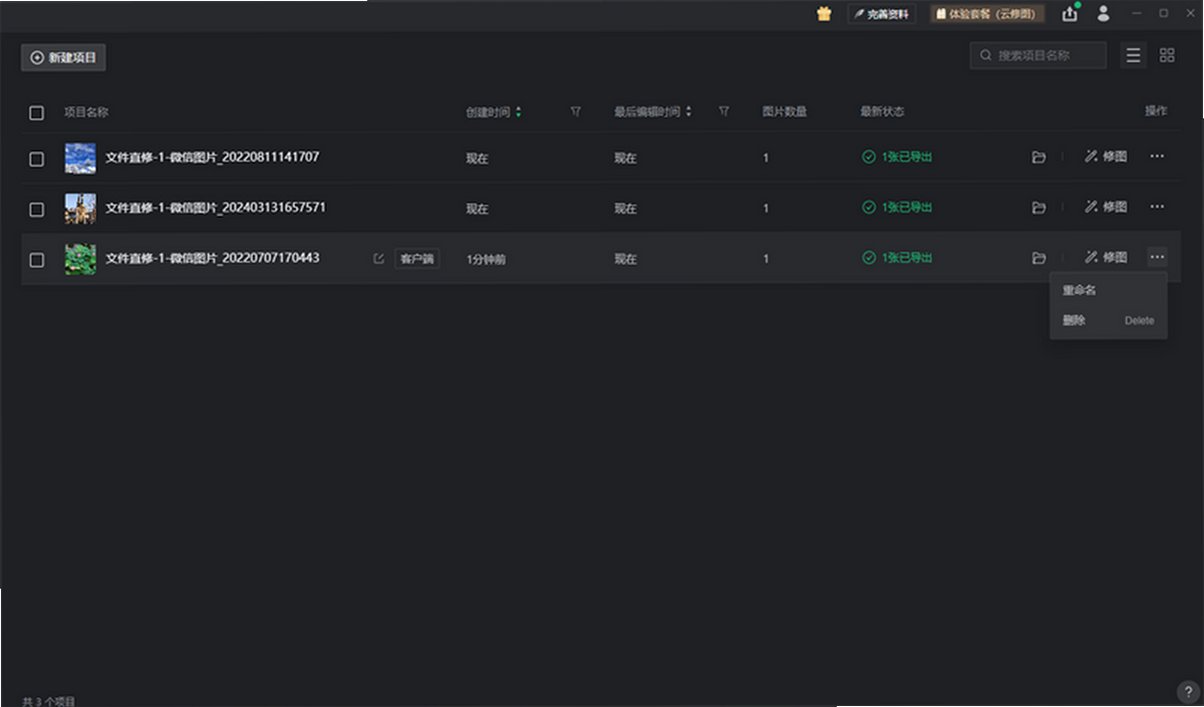Click the 新建项目 button

[x=63, y=58]
